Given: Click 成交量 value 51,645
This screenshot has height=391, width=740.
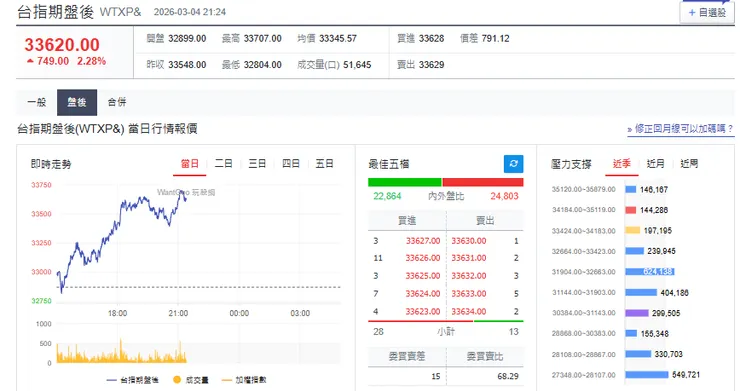Looking at the screenshot, I should [x=357, y=65].
